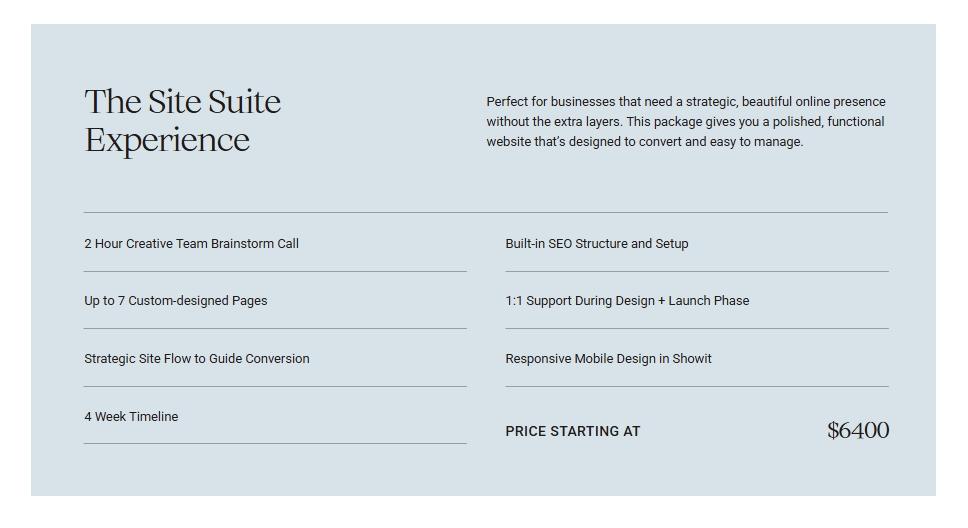Click the word "Timeline" in the feature list
This screenshot has height=528, width=968.
coord(153,417)
